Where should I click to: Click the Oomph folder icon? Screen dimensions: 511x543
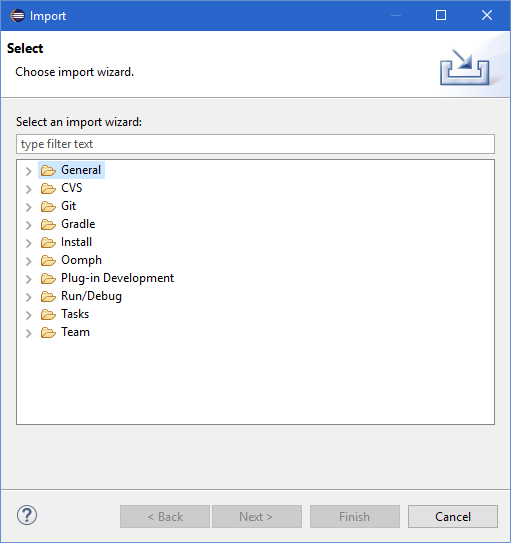(48, 260)
